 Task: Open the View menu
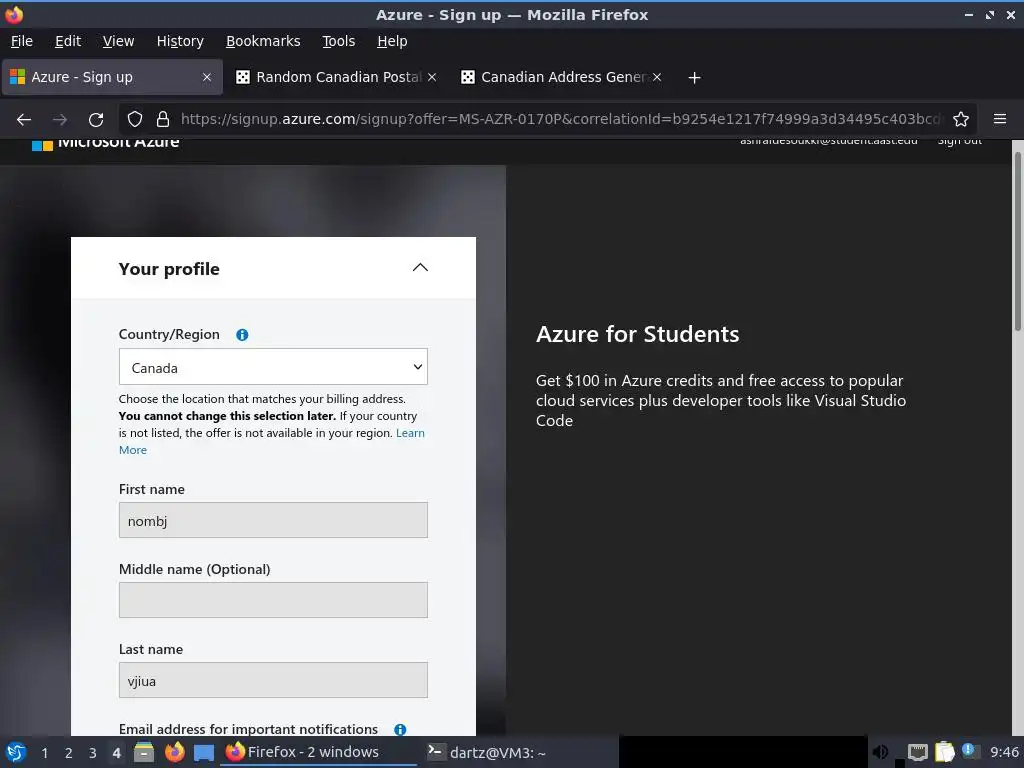coord(118,41)
